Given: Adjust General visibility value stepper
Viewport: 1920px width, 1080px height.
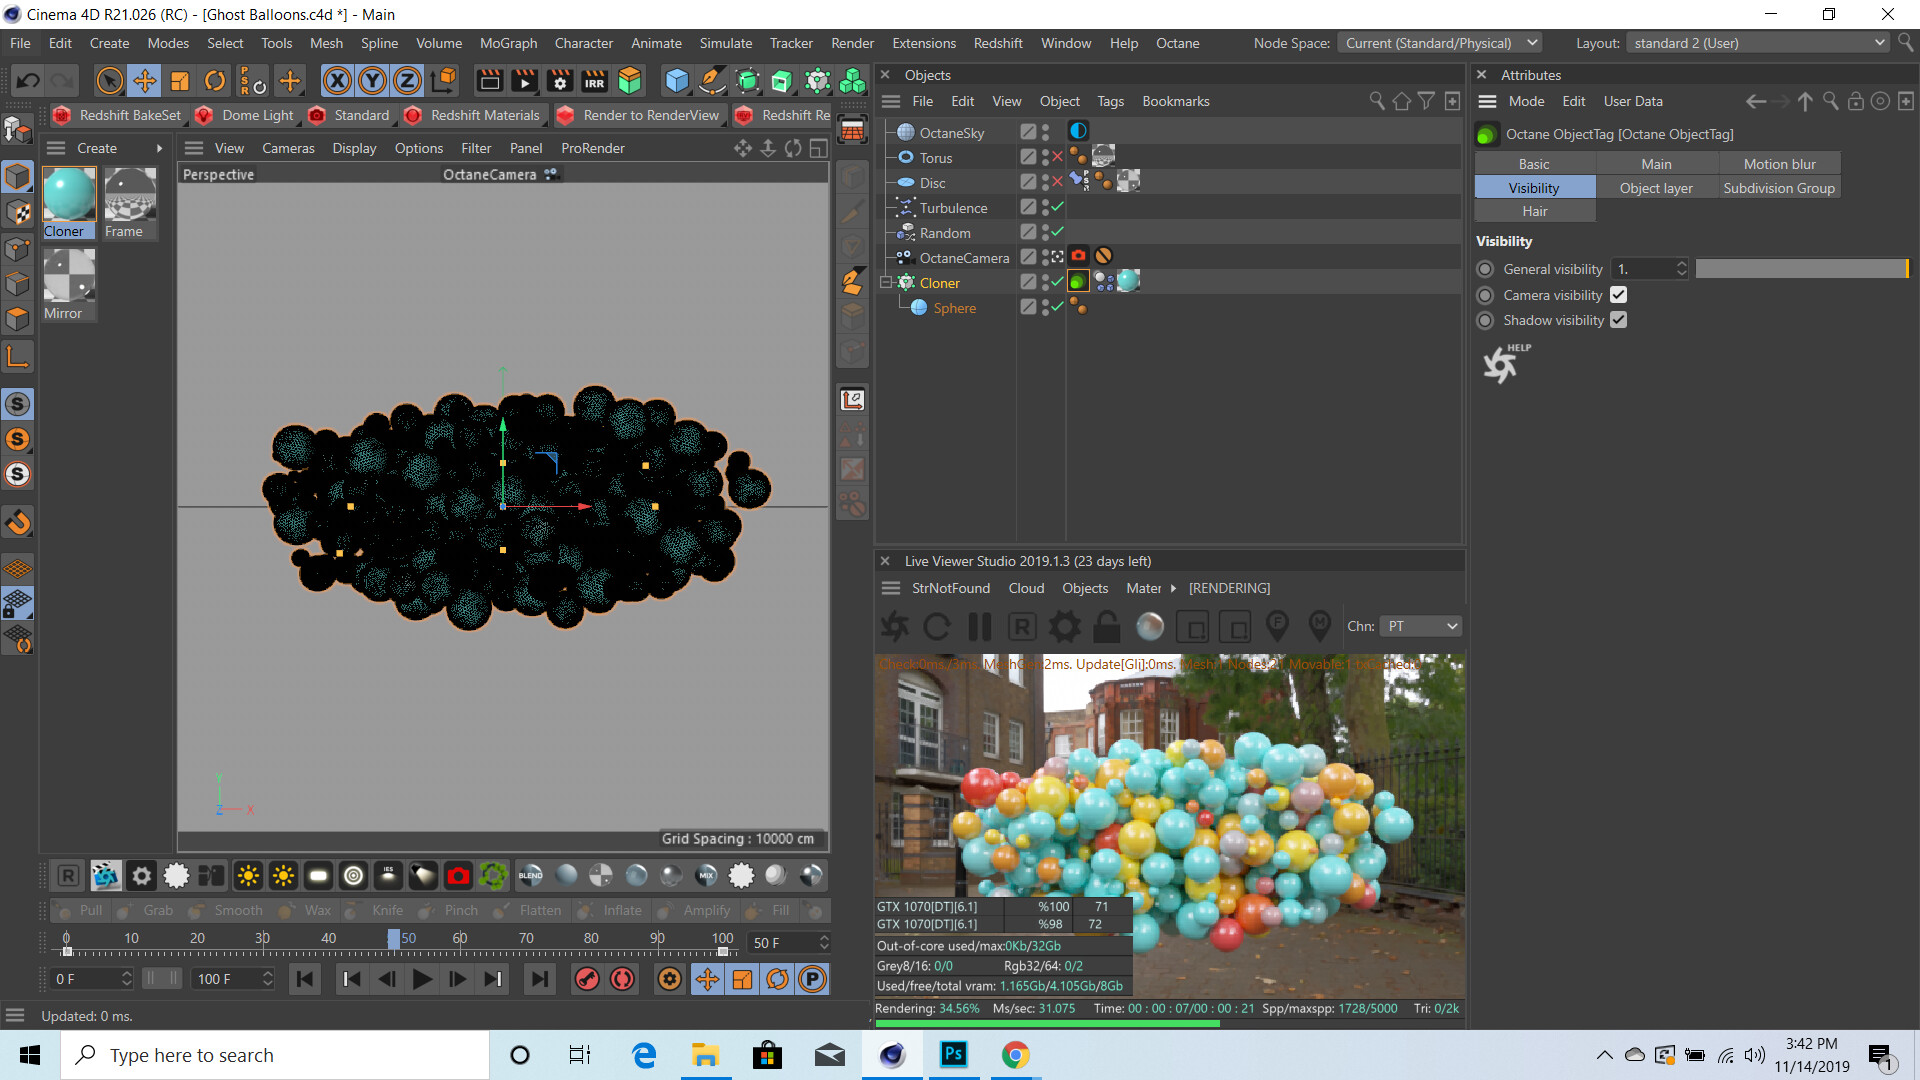Looking at the screenshot, I should click(x=1682, y=269).
